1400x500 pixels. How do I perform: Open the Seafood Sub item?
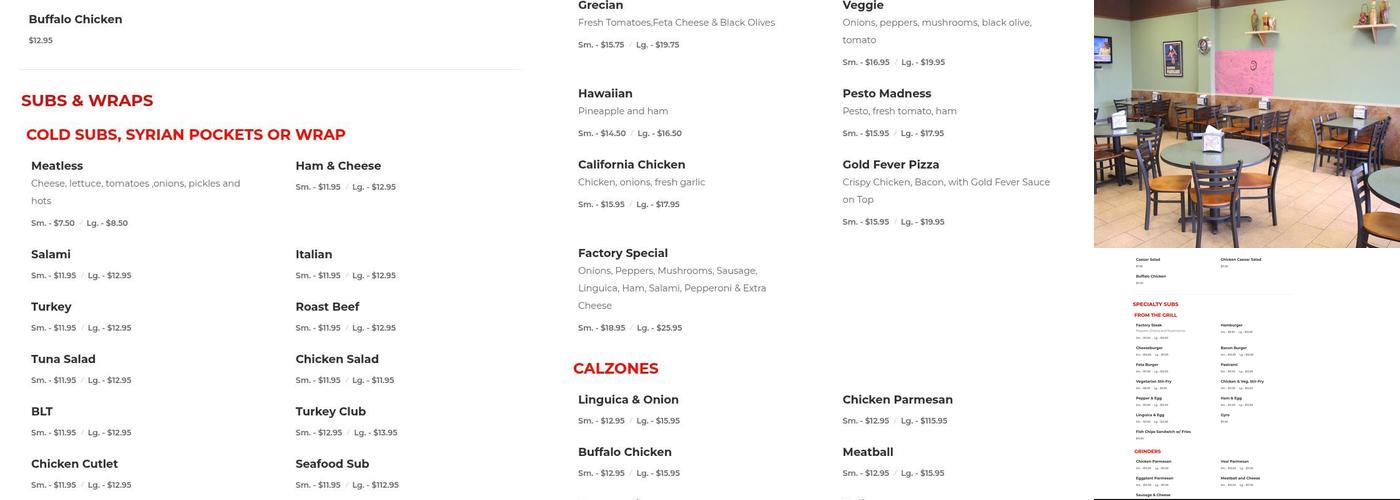[332, 464]
